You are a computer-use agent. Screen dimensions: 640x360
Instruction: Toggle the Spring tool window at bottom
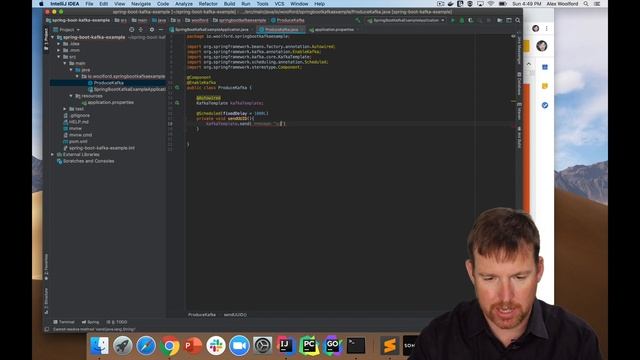click(x=90, y=322)
